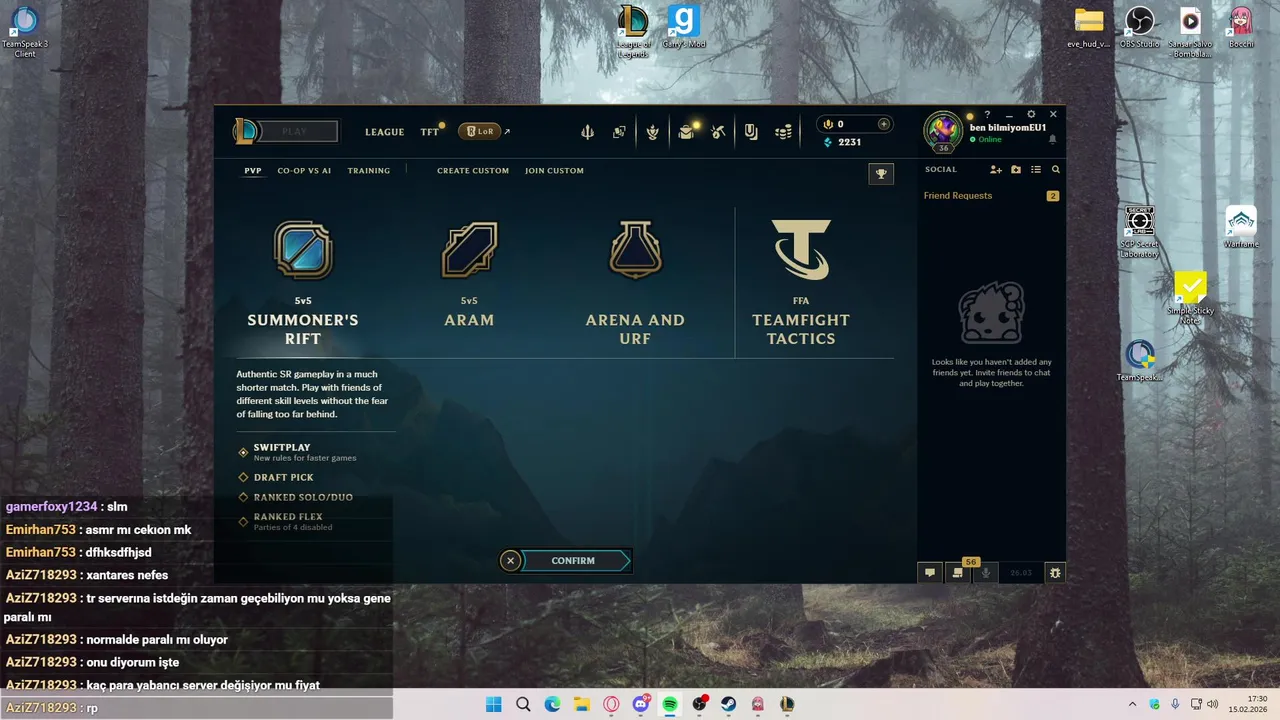1280x720 pixels.
Task: Open the Your Shop tag icon
Action: (751, 132)
